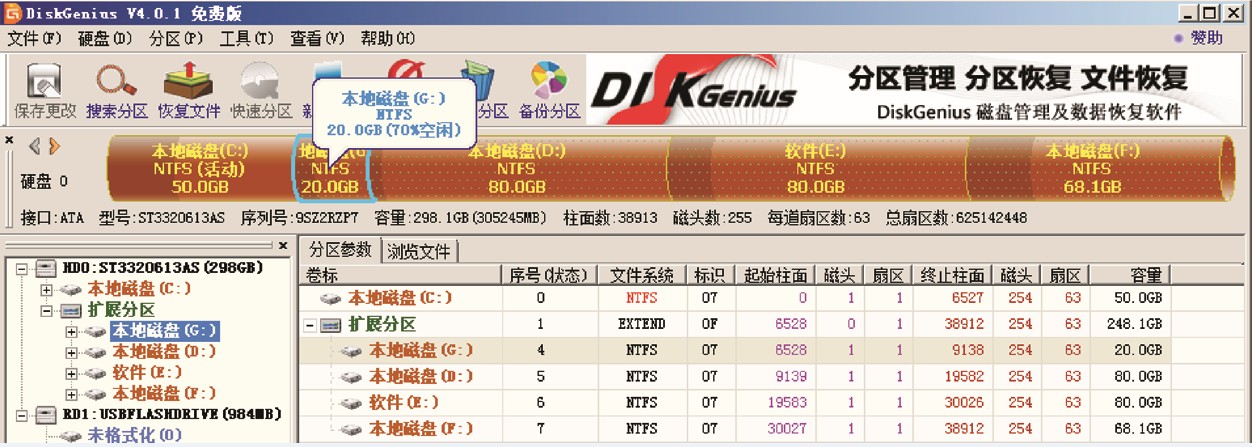Click the 赞助 sponsor link
1252x447 pixels.
[x=1206, y=38]
